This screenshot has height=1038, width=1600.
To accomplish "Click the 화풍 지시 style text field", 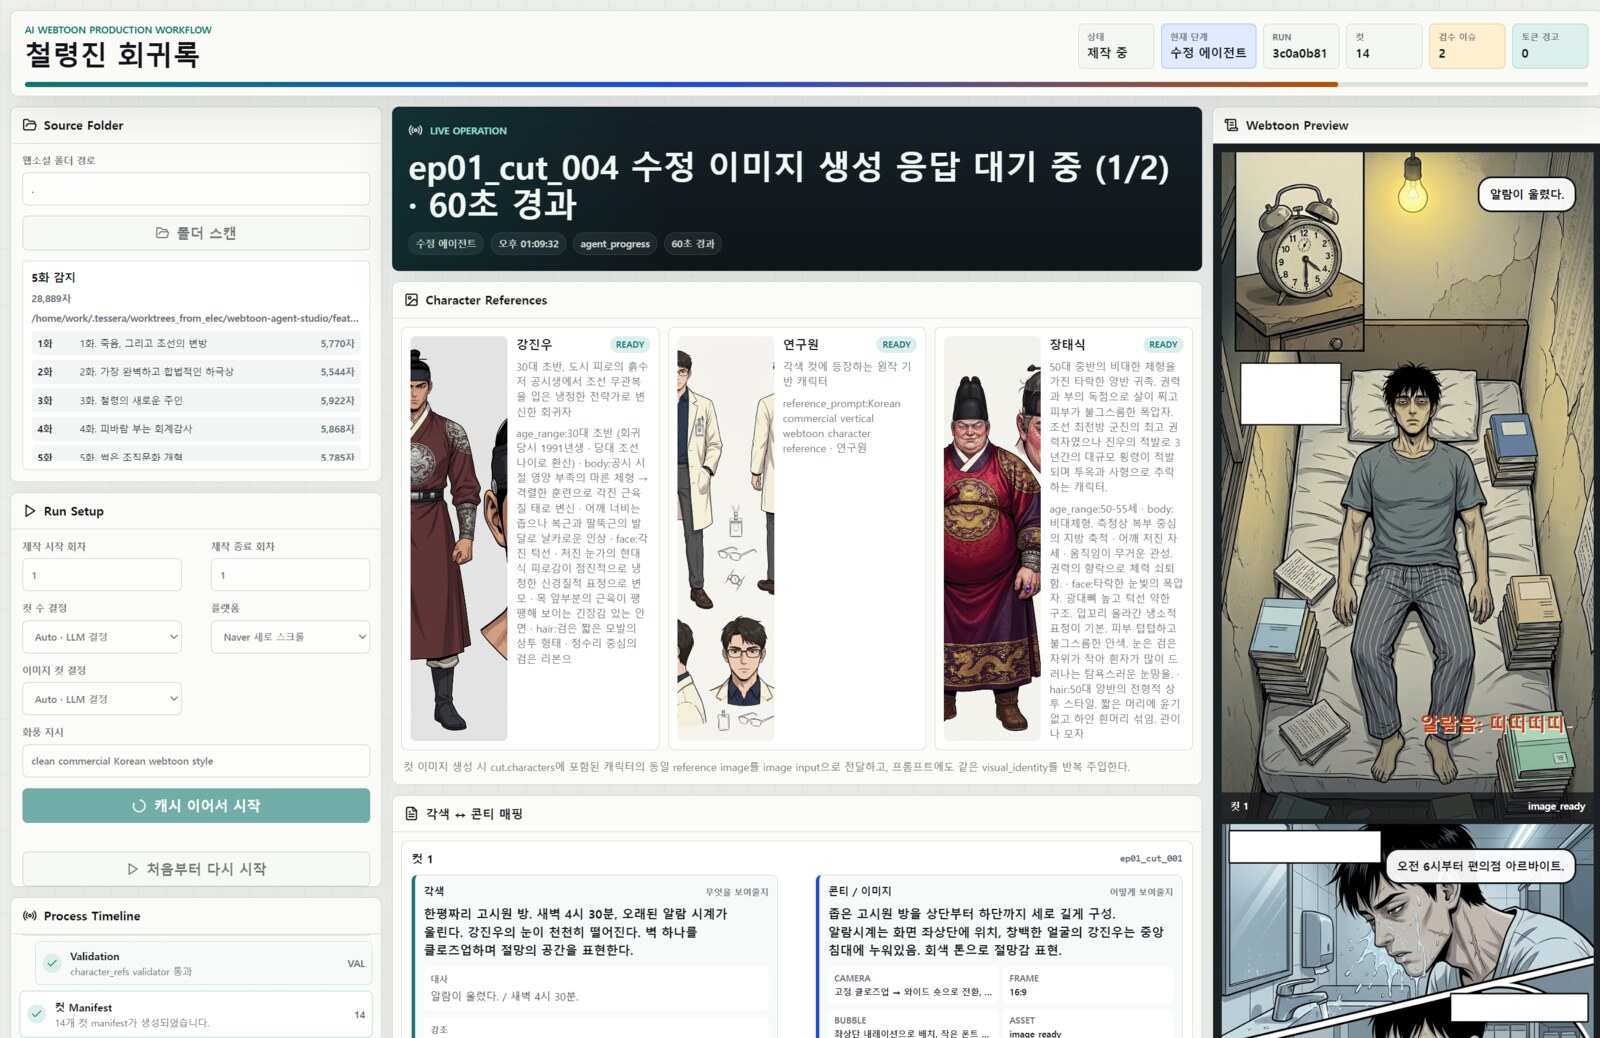I will pyautogui.click(x=196, y=761).
